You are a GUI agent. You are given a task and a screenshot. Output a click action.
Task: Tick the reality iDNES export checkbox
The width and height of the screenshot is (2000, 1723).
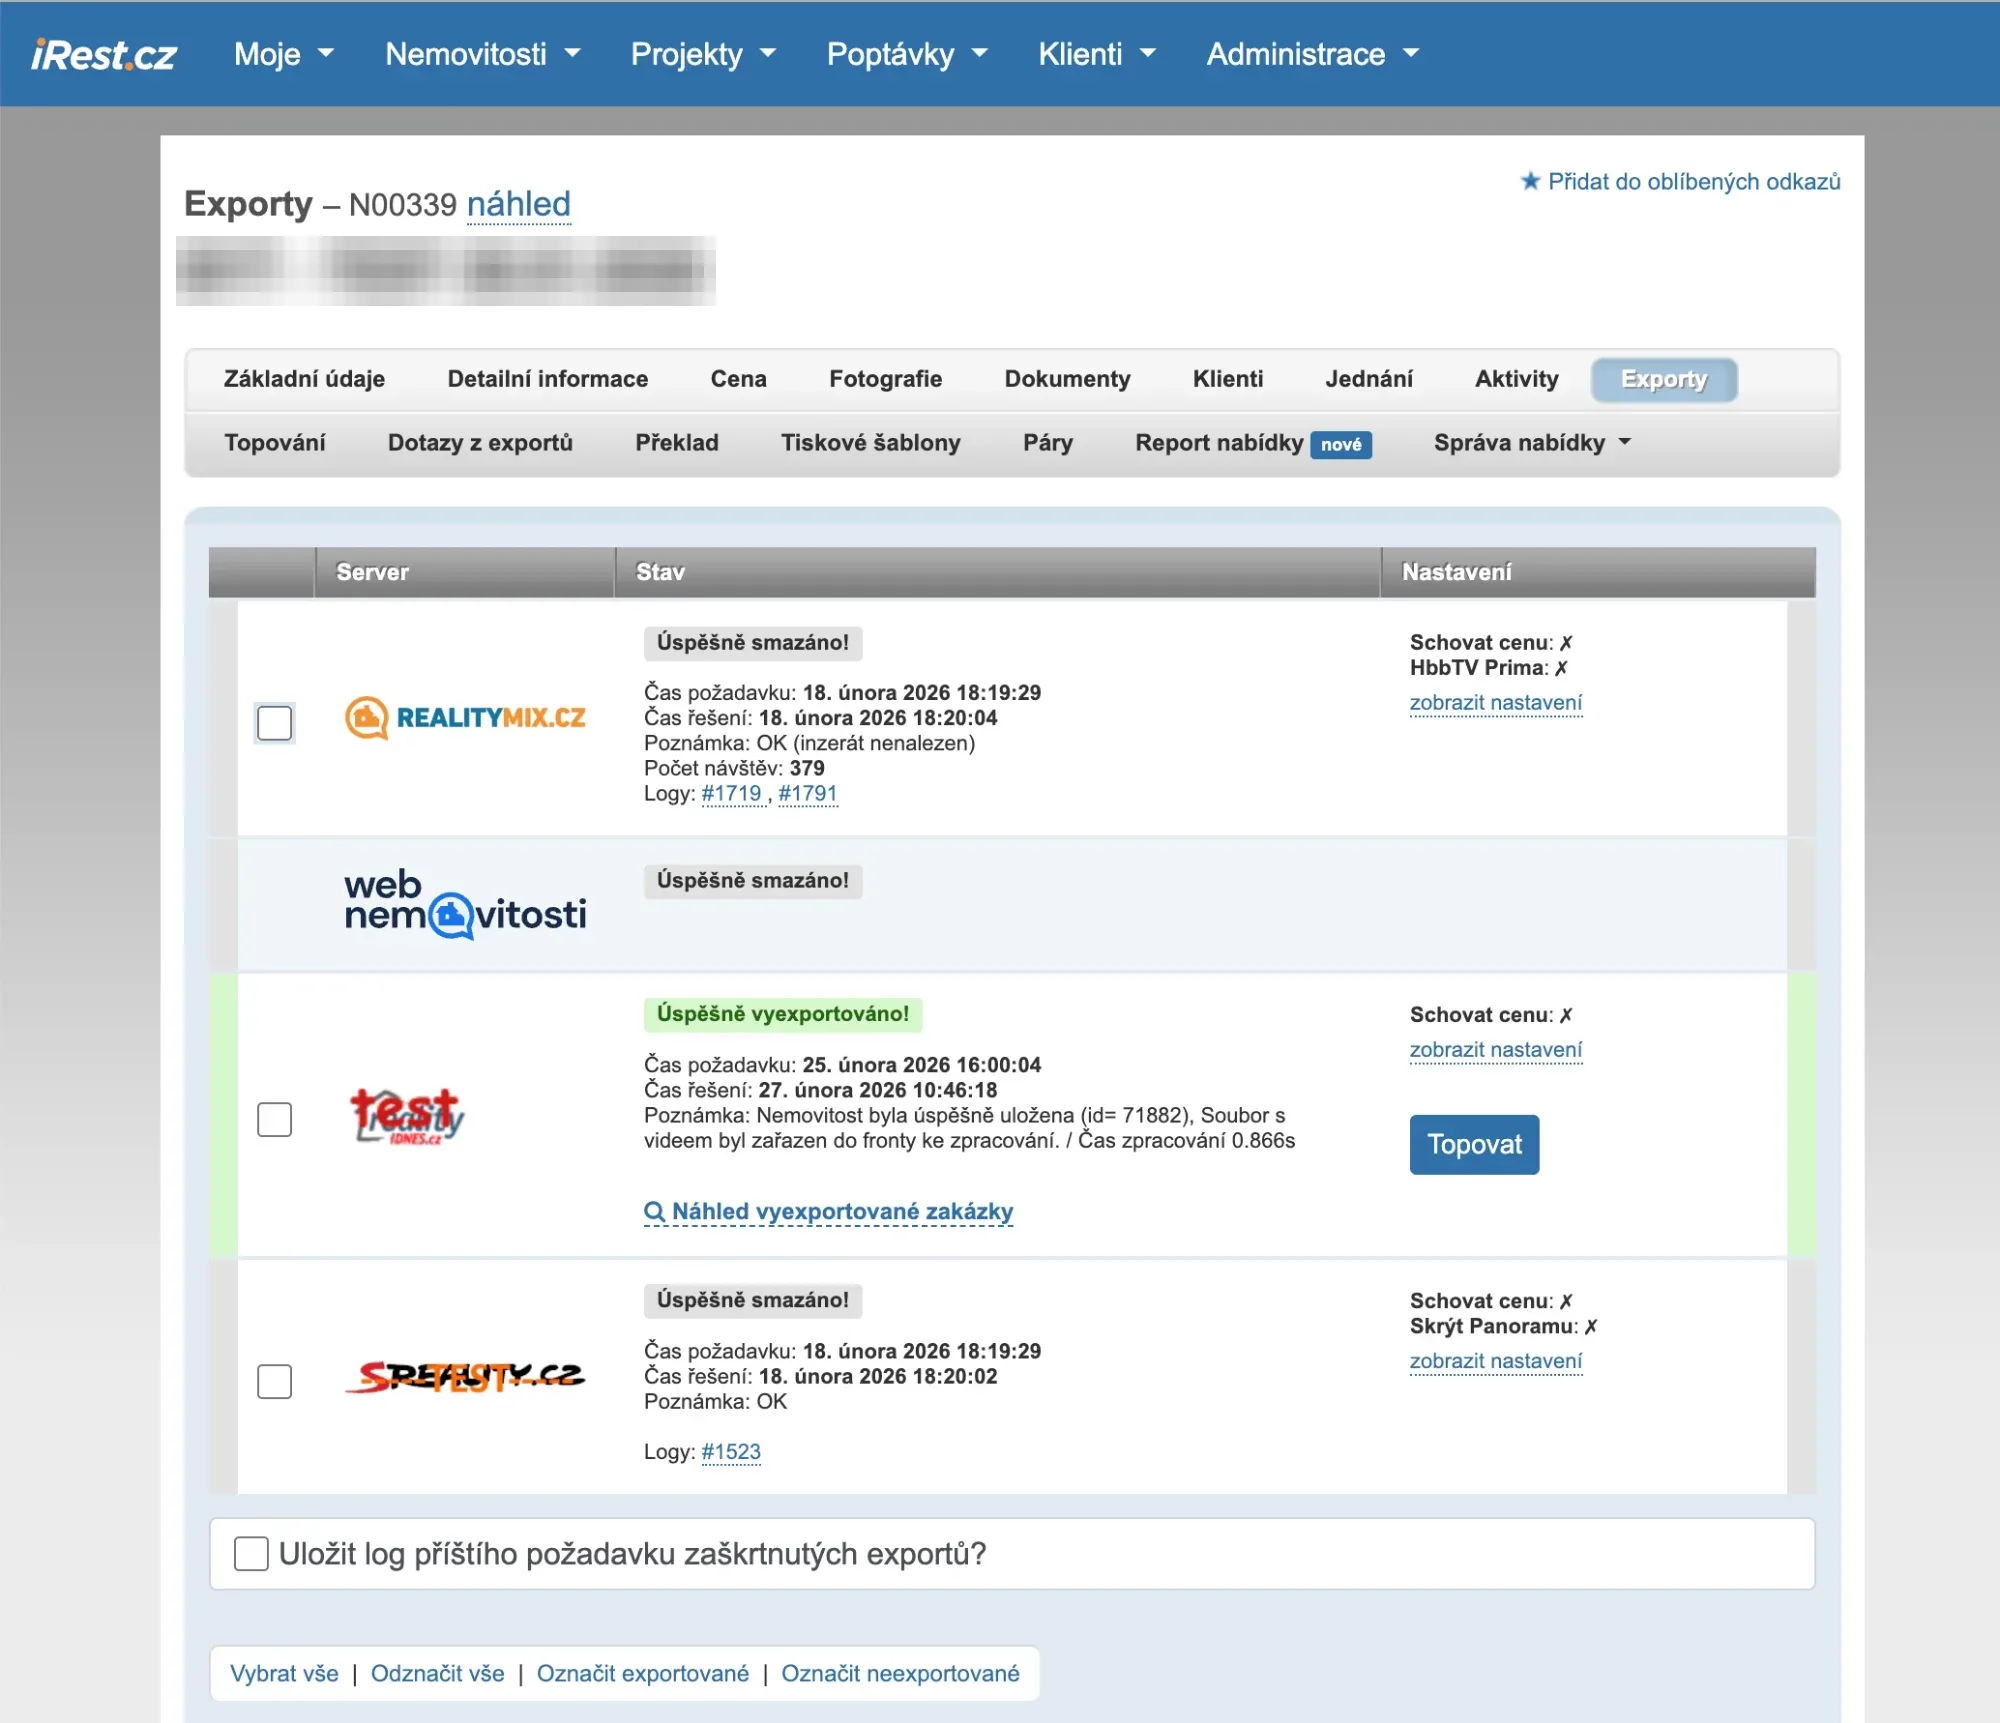(x=274, y=1119)
